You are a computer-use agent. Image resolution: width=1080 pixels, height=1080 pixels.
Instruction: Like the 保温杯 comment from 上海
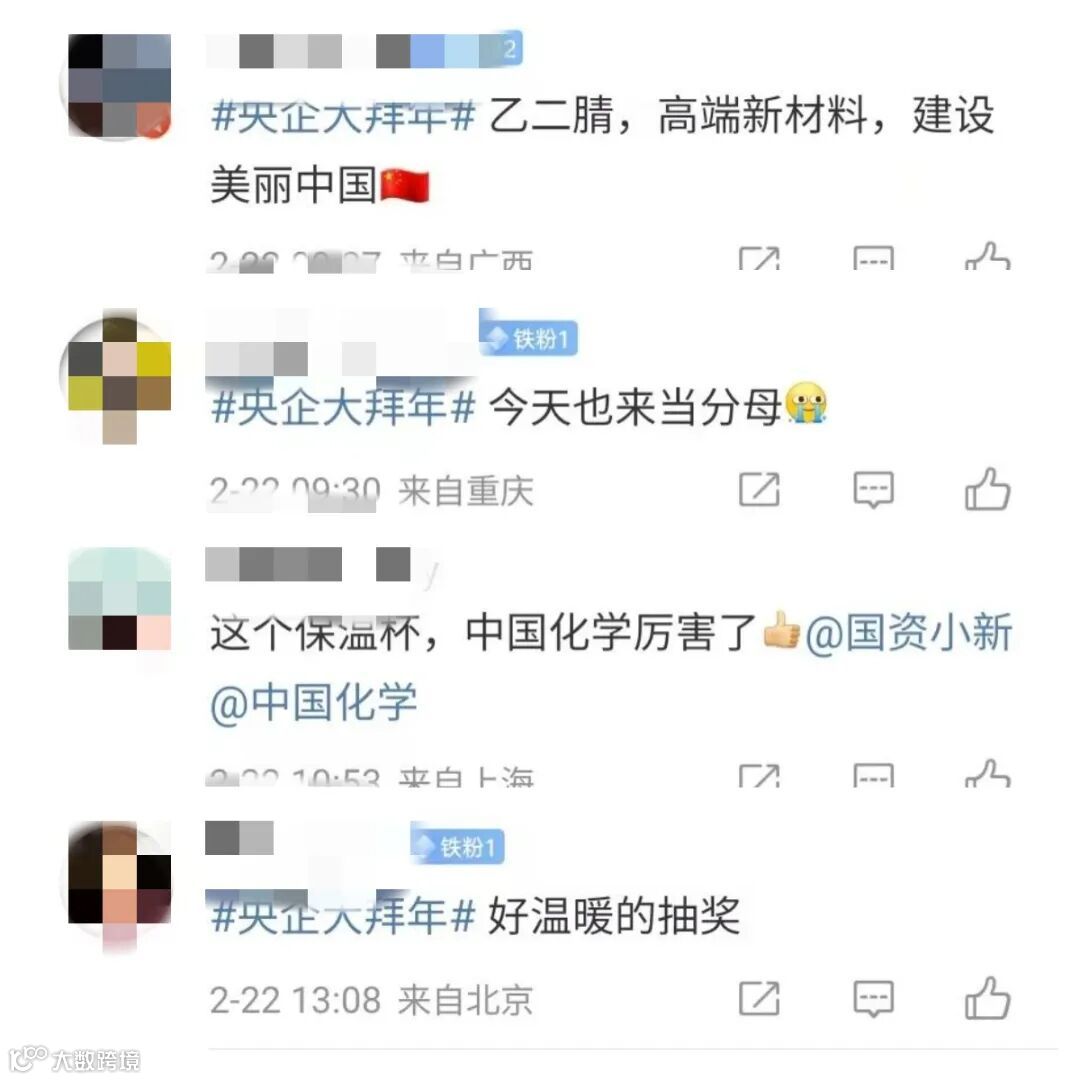point(988,773)
